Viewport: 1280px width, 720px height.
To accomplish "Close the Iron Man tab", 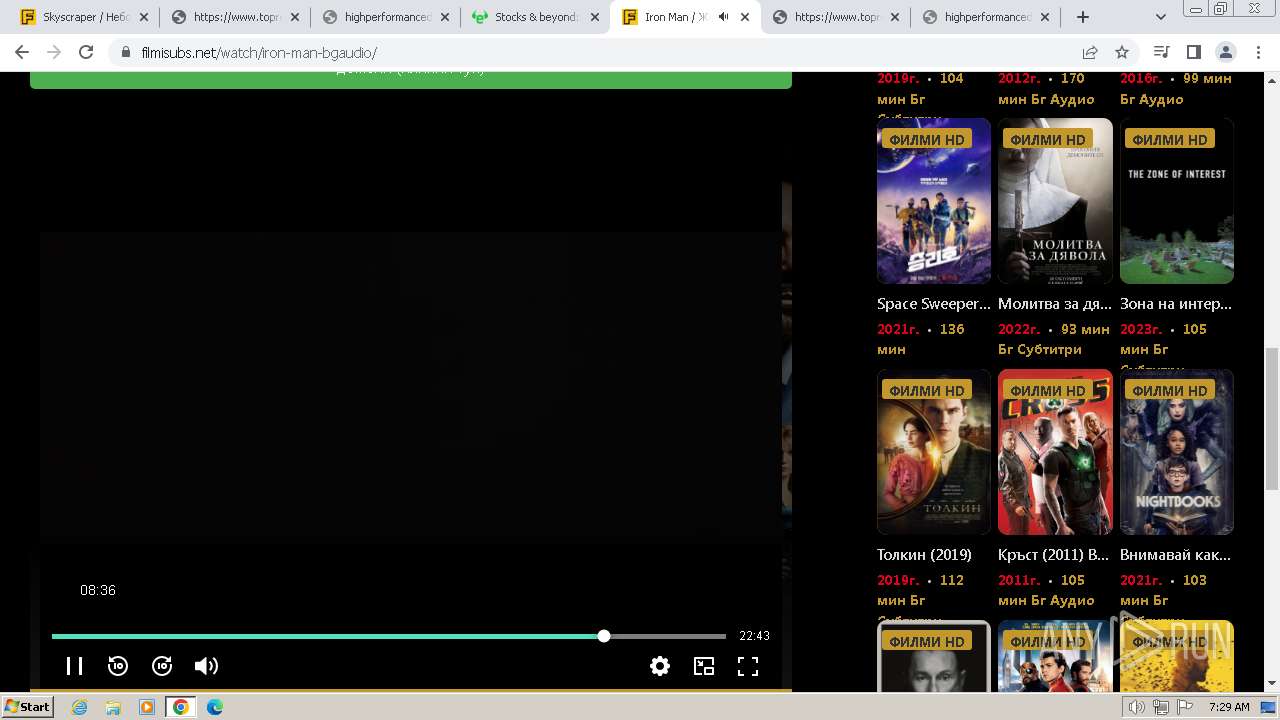I will click(744, 17).
